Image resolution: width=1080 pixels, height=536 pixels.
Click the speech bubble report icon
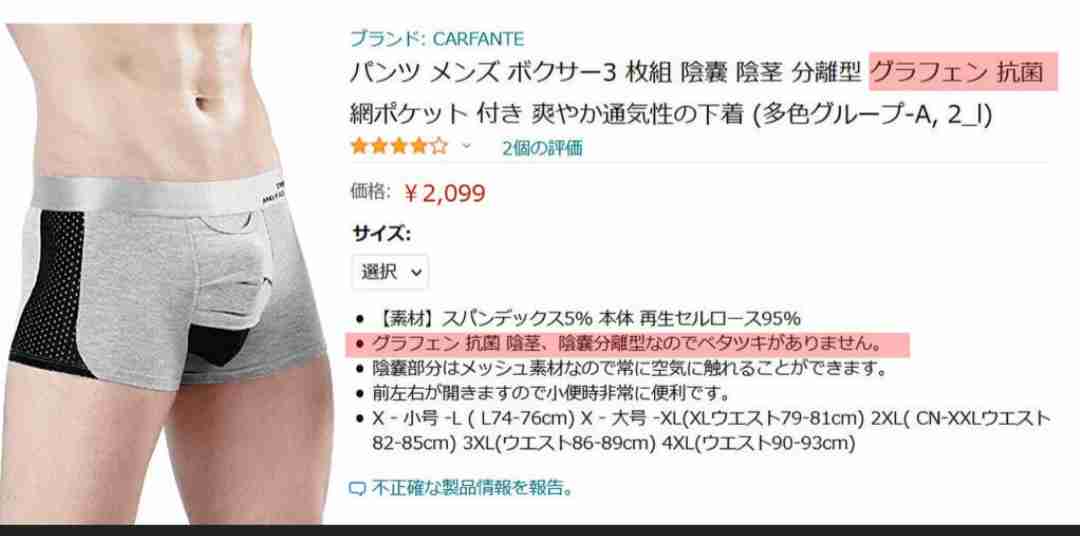[357, 488]
